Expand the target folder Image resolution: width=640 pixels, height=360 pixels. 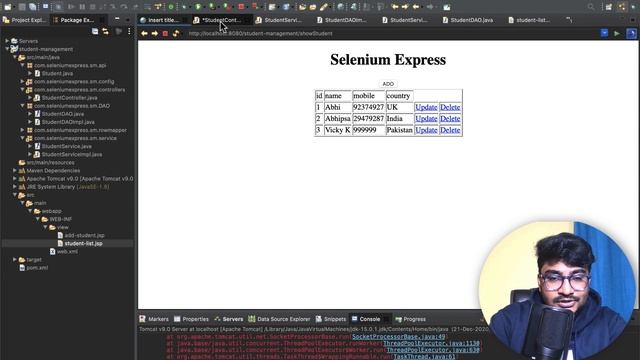[x=15, y=259]
